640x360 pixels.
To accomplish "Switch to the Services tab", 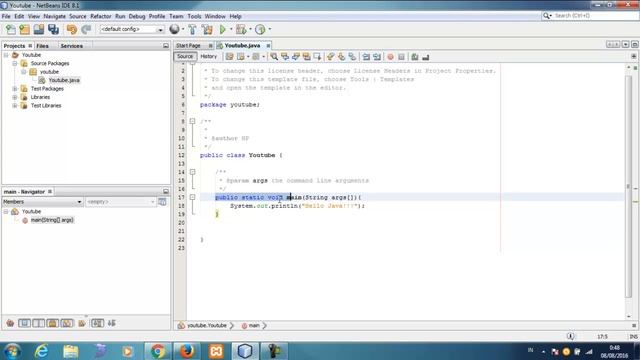I will 71,46.
